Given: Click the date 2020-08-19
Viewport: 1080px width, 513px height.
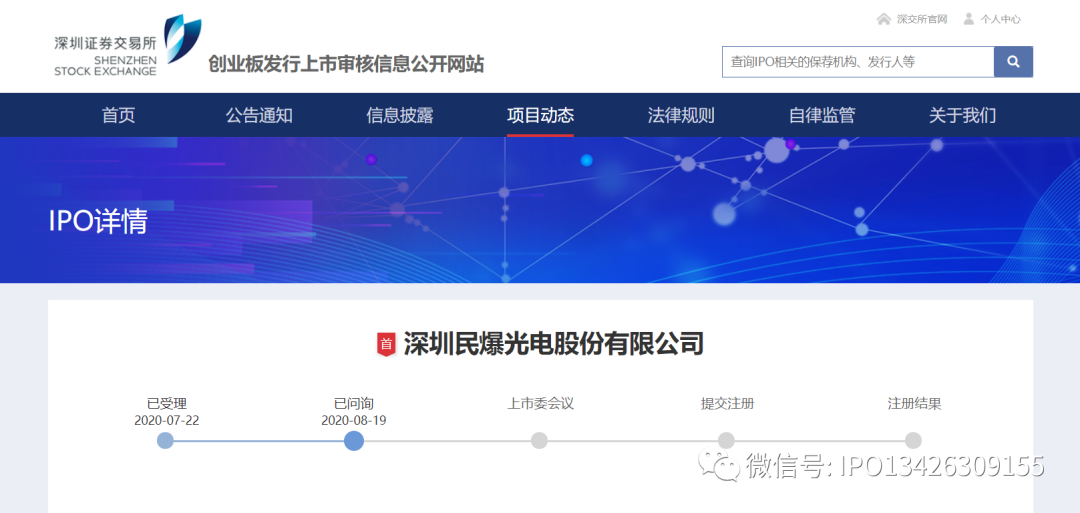Looking at the screenshot, I should [353, 420].
